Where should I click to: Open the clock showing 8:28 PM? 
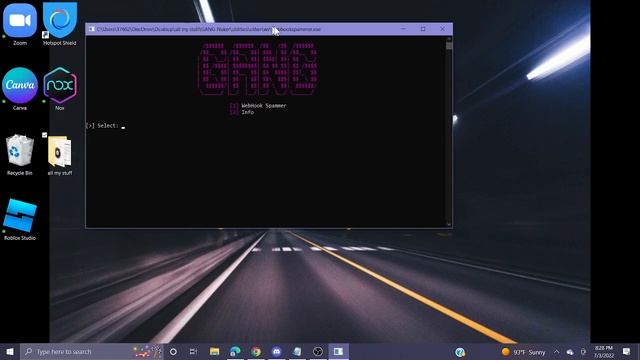604,352
